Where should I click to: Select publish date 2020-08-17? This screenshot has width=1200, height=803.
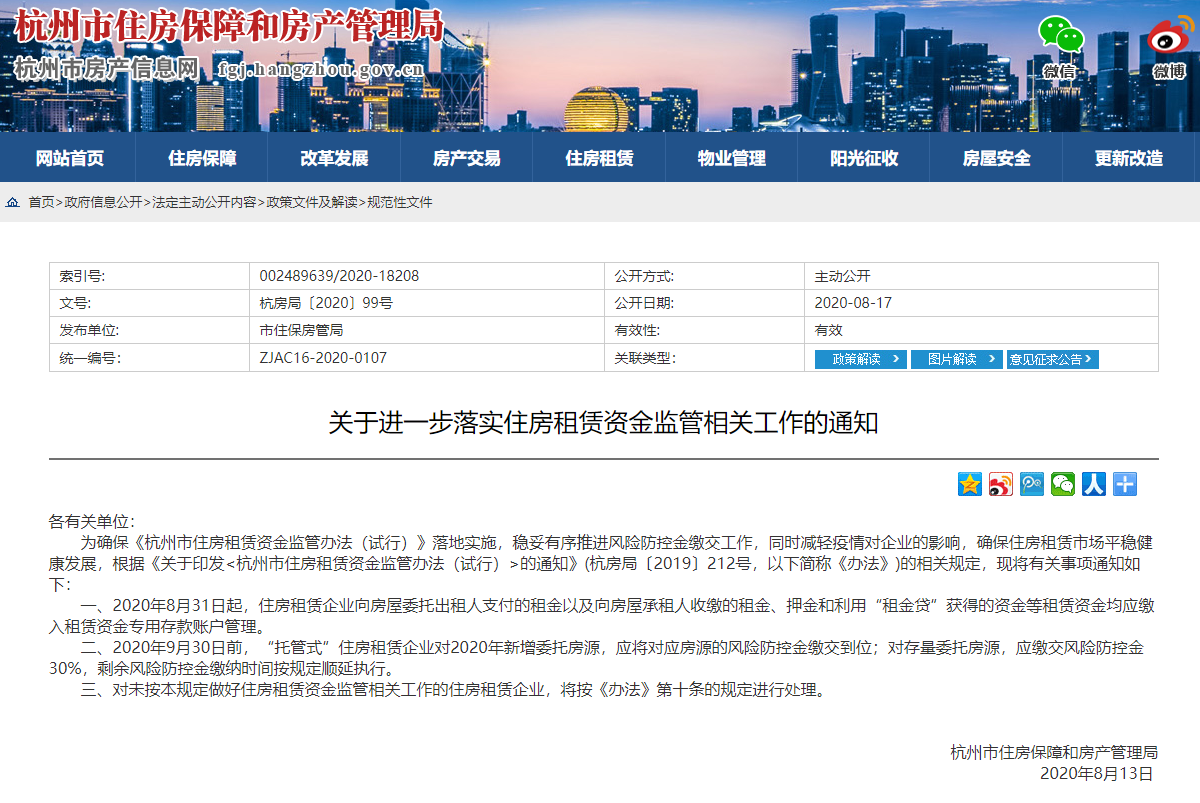pyautogui.click(x=853, y=303)
